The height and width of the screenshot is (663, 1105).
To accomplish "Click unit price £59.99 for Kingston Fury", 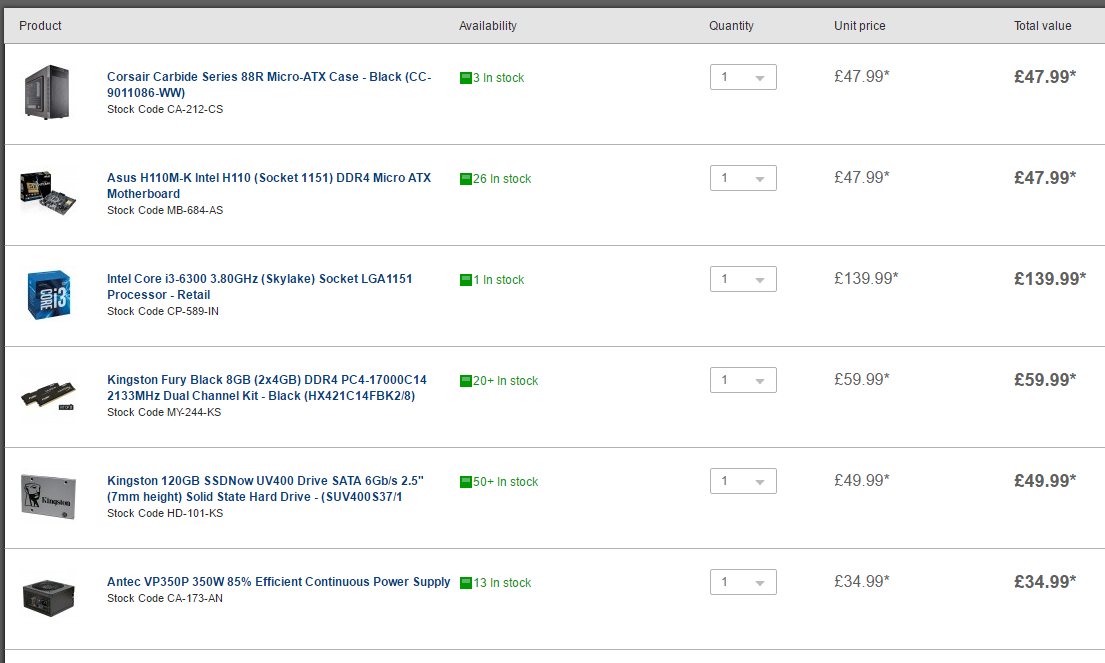I will coord(862,380).
